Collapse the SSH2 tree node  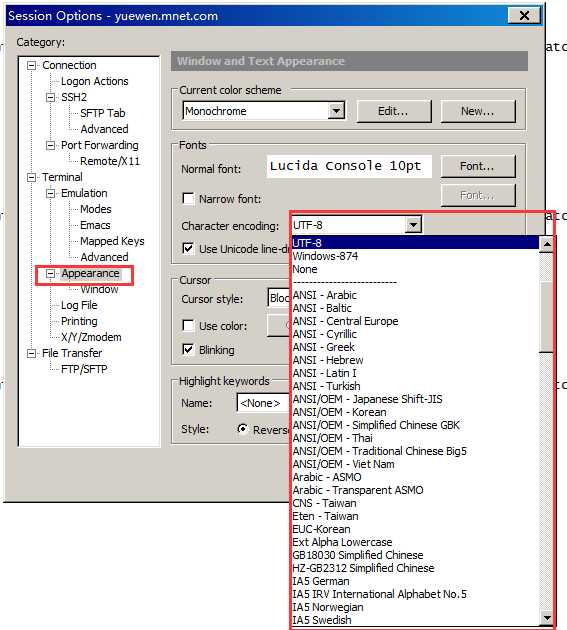click(50, 98)
